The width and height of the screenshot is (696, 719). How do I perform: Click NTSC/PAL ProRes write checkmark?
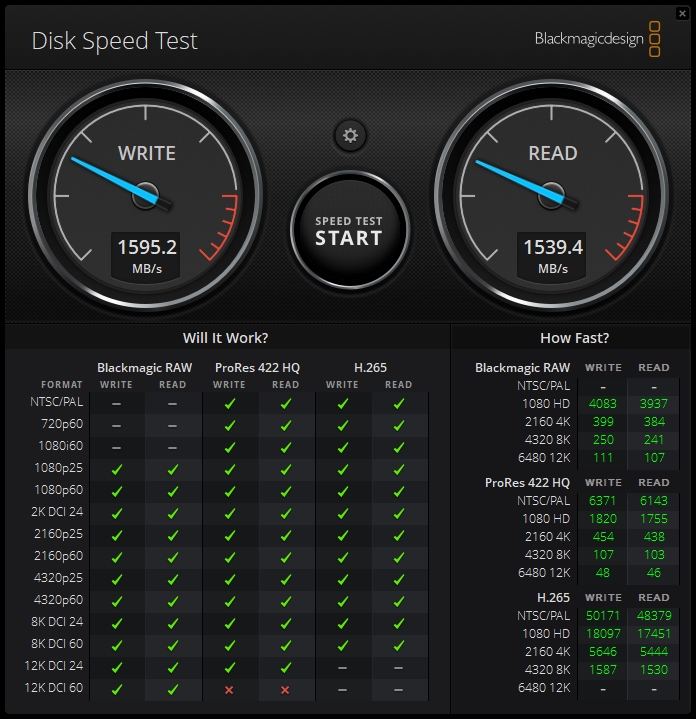(230, 403)
